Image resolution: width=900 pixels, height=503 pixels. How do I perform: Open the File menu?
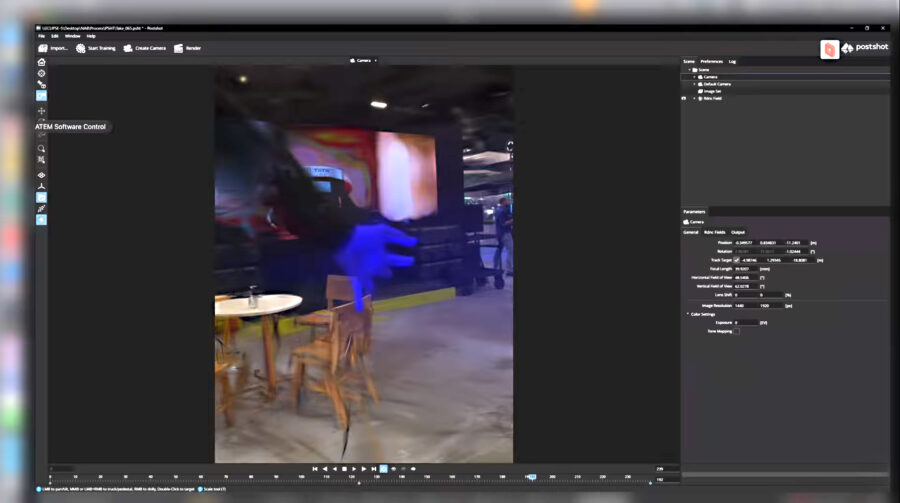(41, 36)
